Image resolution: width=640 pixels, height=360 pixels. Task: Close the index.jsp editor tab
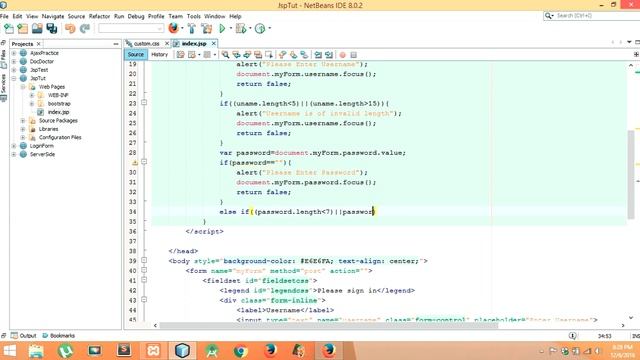click(213, 43)
